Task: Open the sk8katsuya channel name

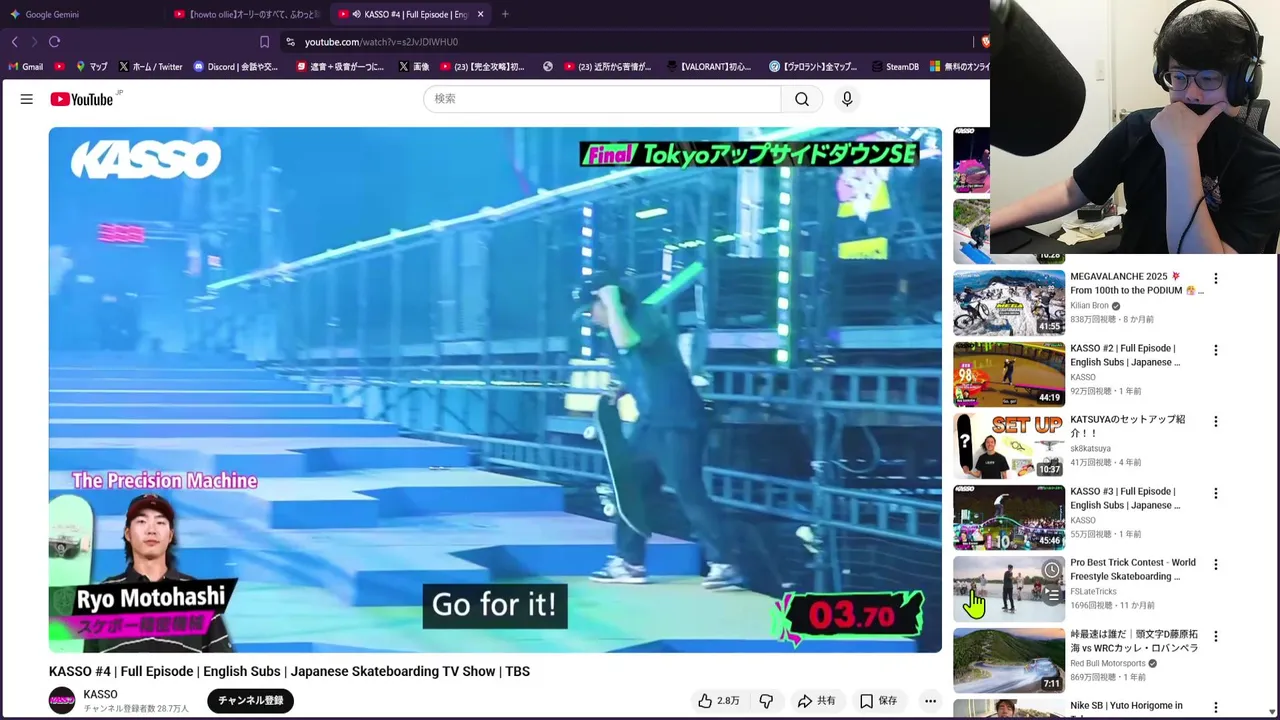Action: (x=1090, y=449)
